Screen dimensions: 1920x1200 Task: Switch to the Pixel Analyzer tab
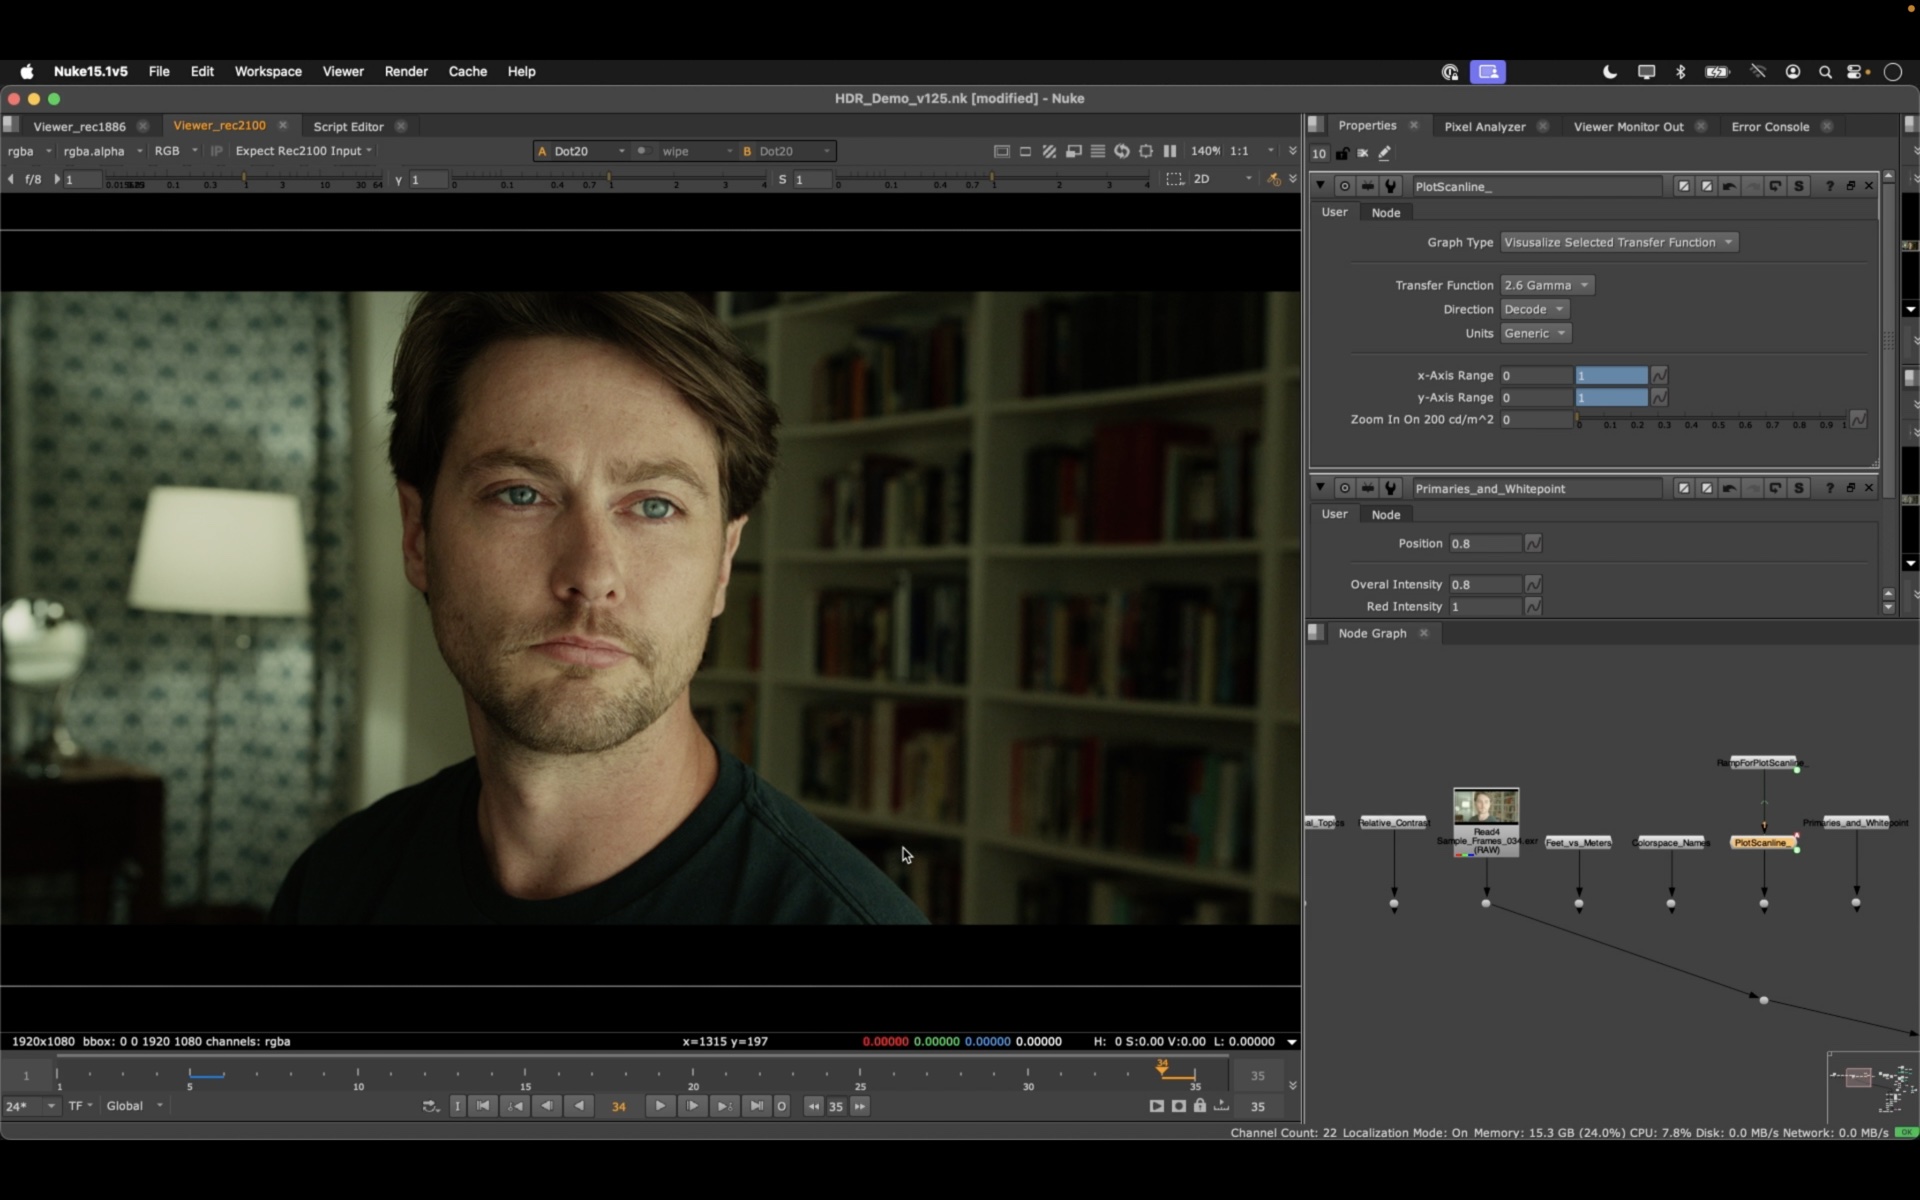[1483, 126]
